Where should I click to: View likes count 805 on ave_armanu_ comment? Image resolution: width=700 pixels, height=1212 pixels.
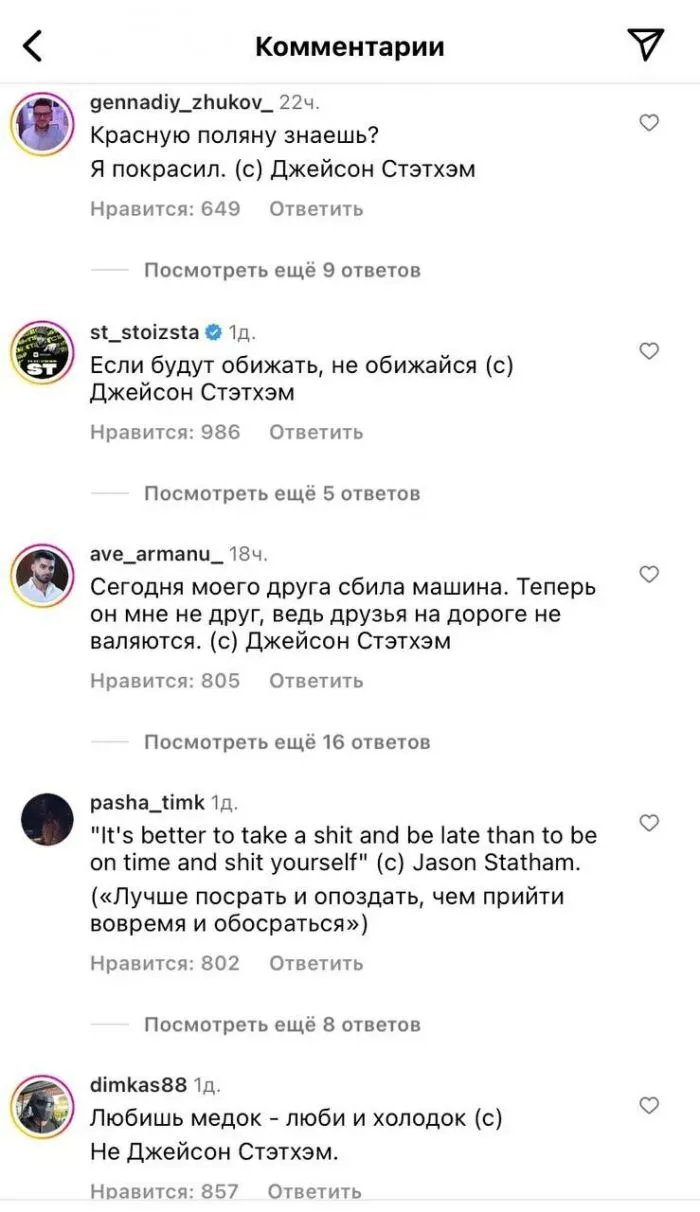165,681
